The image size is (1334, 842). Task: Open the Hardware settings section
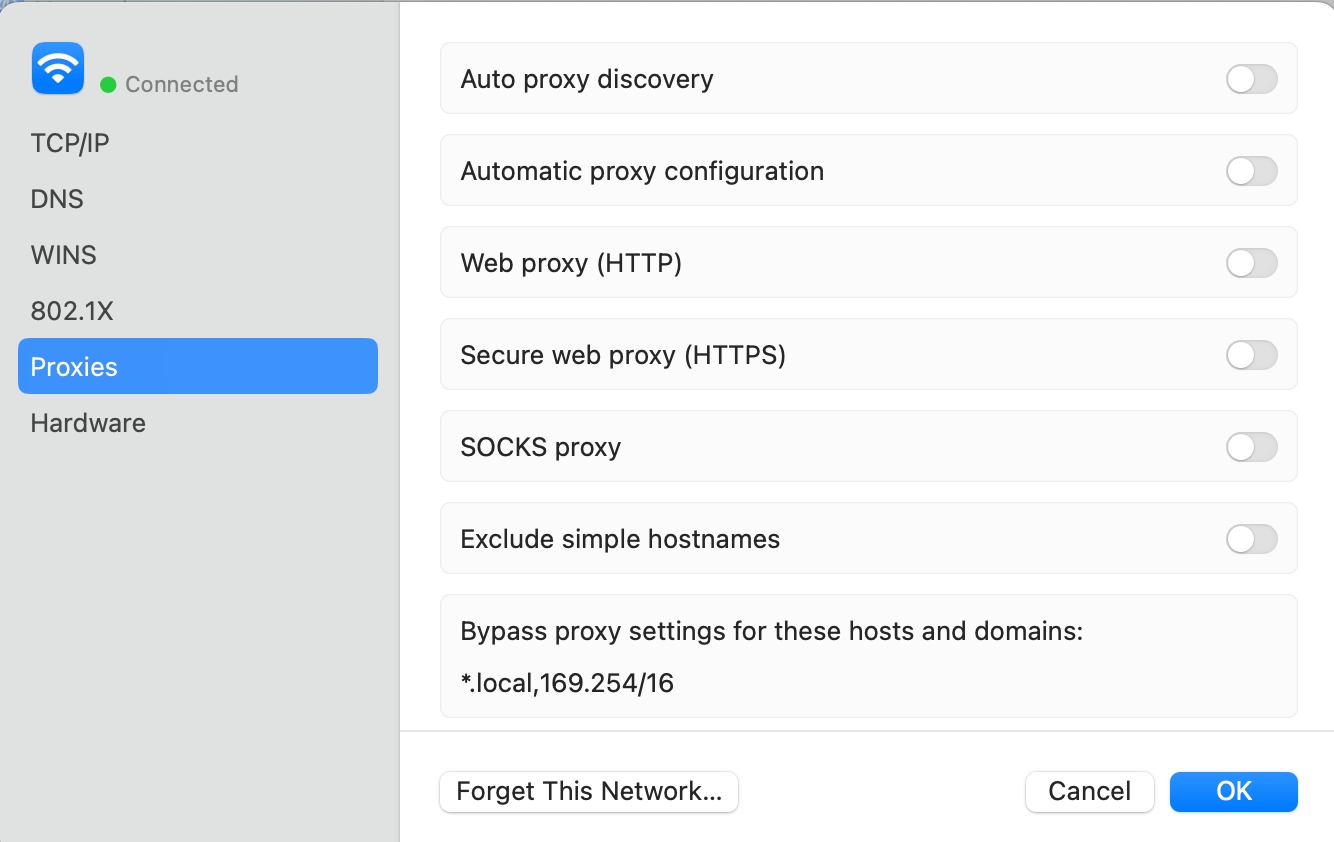pyautogui.click(x=88, y=423)
